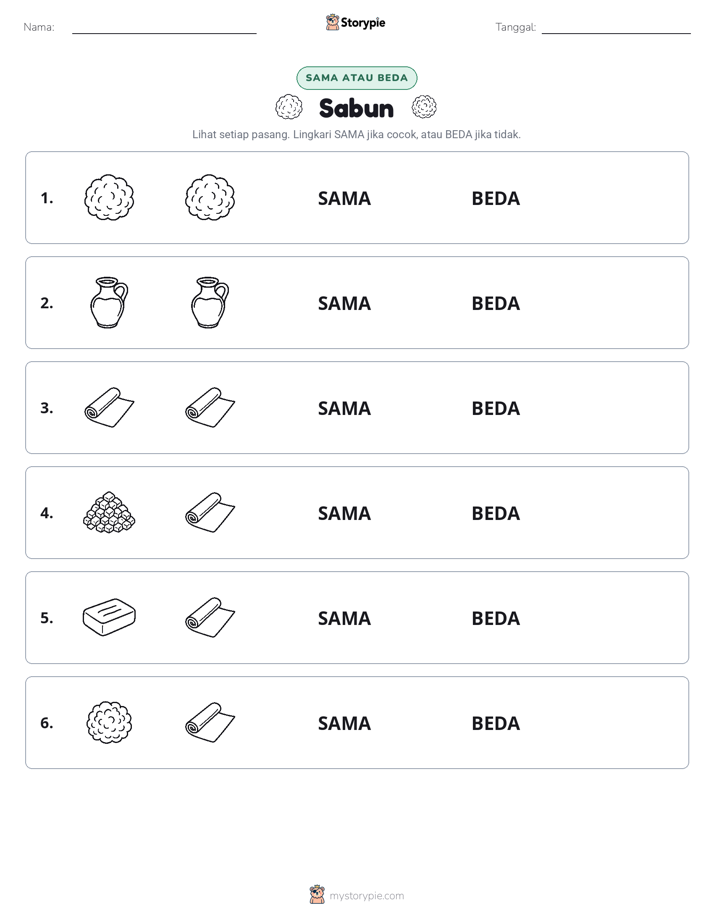Click the Storypie logo at the top
714x924 pixels.
tap(355, 22)
